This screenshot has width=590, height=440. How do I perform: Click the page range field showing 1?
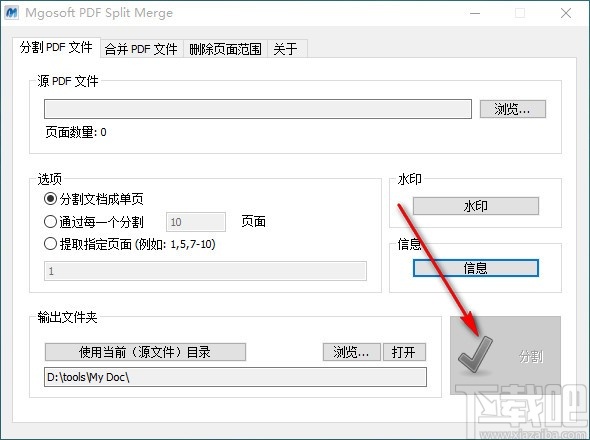[x=205, y=271]
